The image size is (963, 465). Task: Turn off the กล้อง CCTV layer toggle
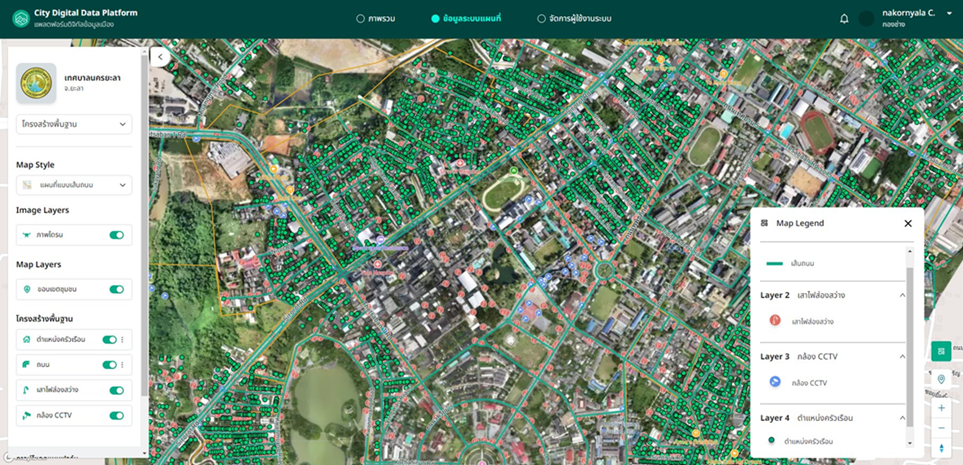coord(116,415)
